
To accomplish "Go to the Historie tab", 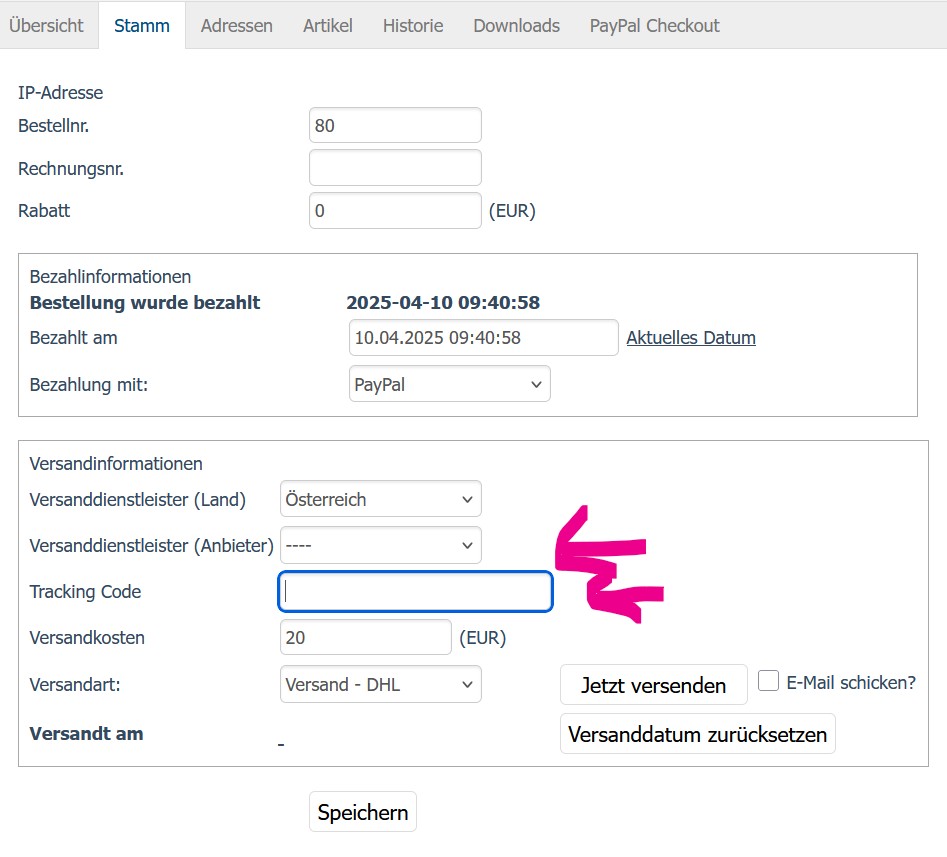I will [x=413, y=26].
